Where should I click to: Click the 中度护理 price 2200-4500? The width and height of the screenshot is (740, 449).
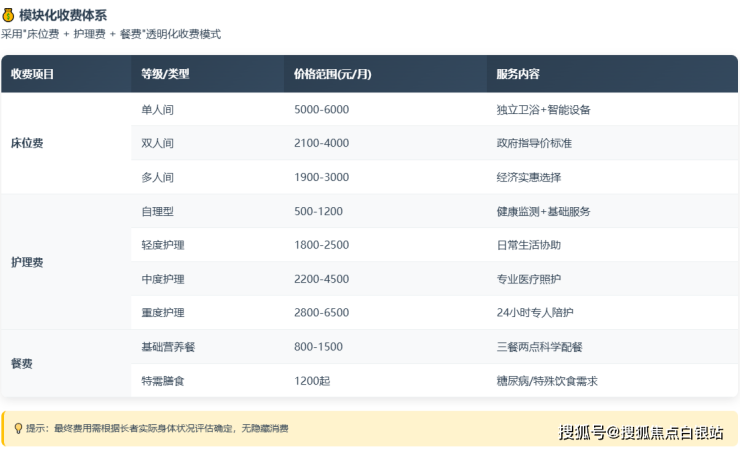(321, 279)
